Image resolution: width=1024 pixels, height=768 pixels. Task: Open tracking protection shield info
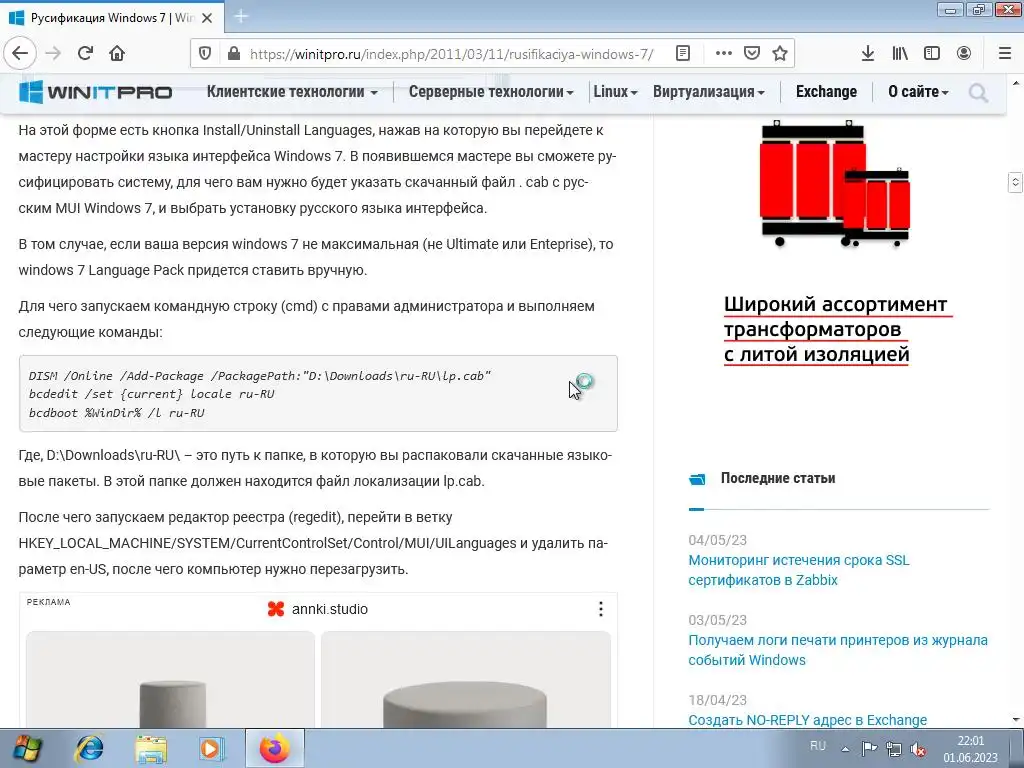pyautogui.click(x=204, y=54)
